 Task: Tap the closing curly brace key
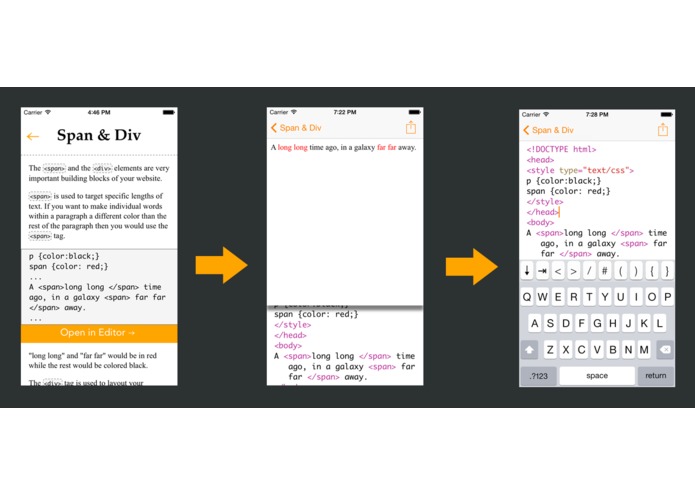point(667,271)
